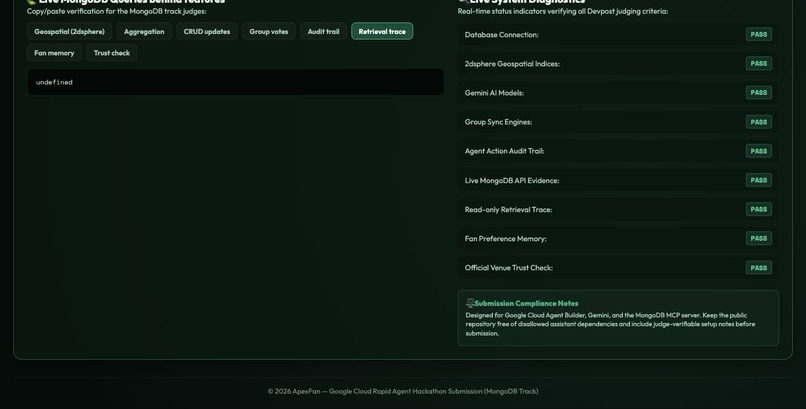This screenshot has height=409, width=806.
Task: Click the compliance notes paragraph text
Action: 610,324
